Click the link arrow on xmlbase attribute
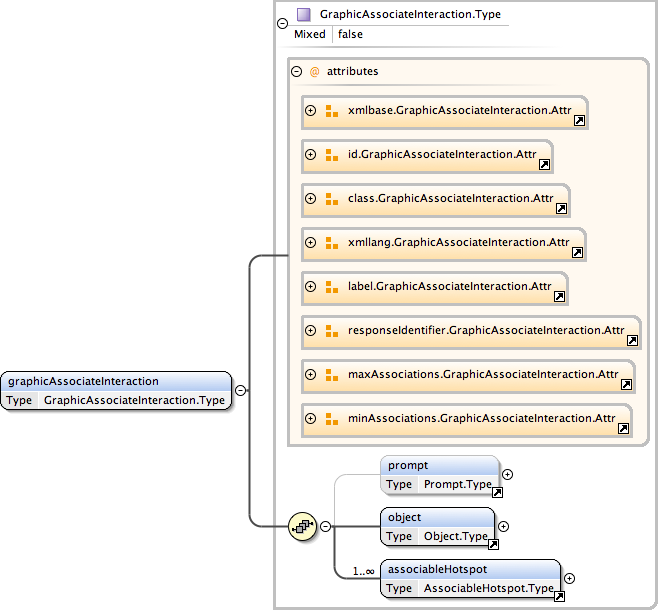Viewport: 658px width, 610px height. click(578, 121)
